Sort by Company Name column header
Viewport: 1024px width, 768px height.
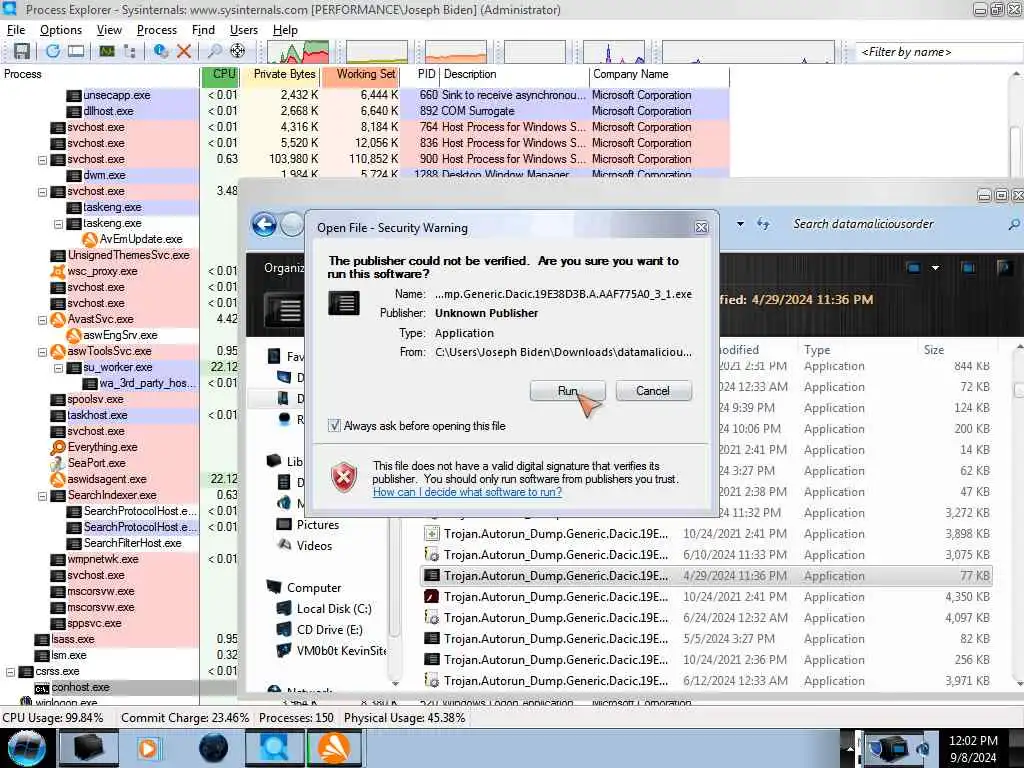(658, 74)
